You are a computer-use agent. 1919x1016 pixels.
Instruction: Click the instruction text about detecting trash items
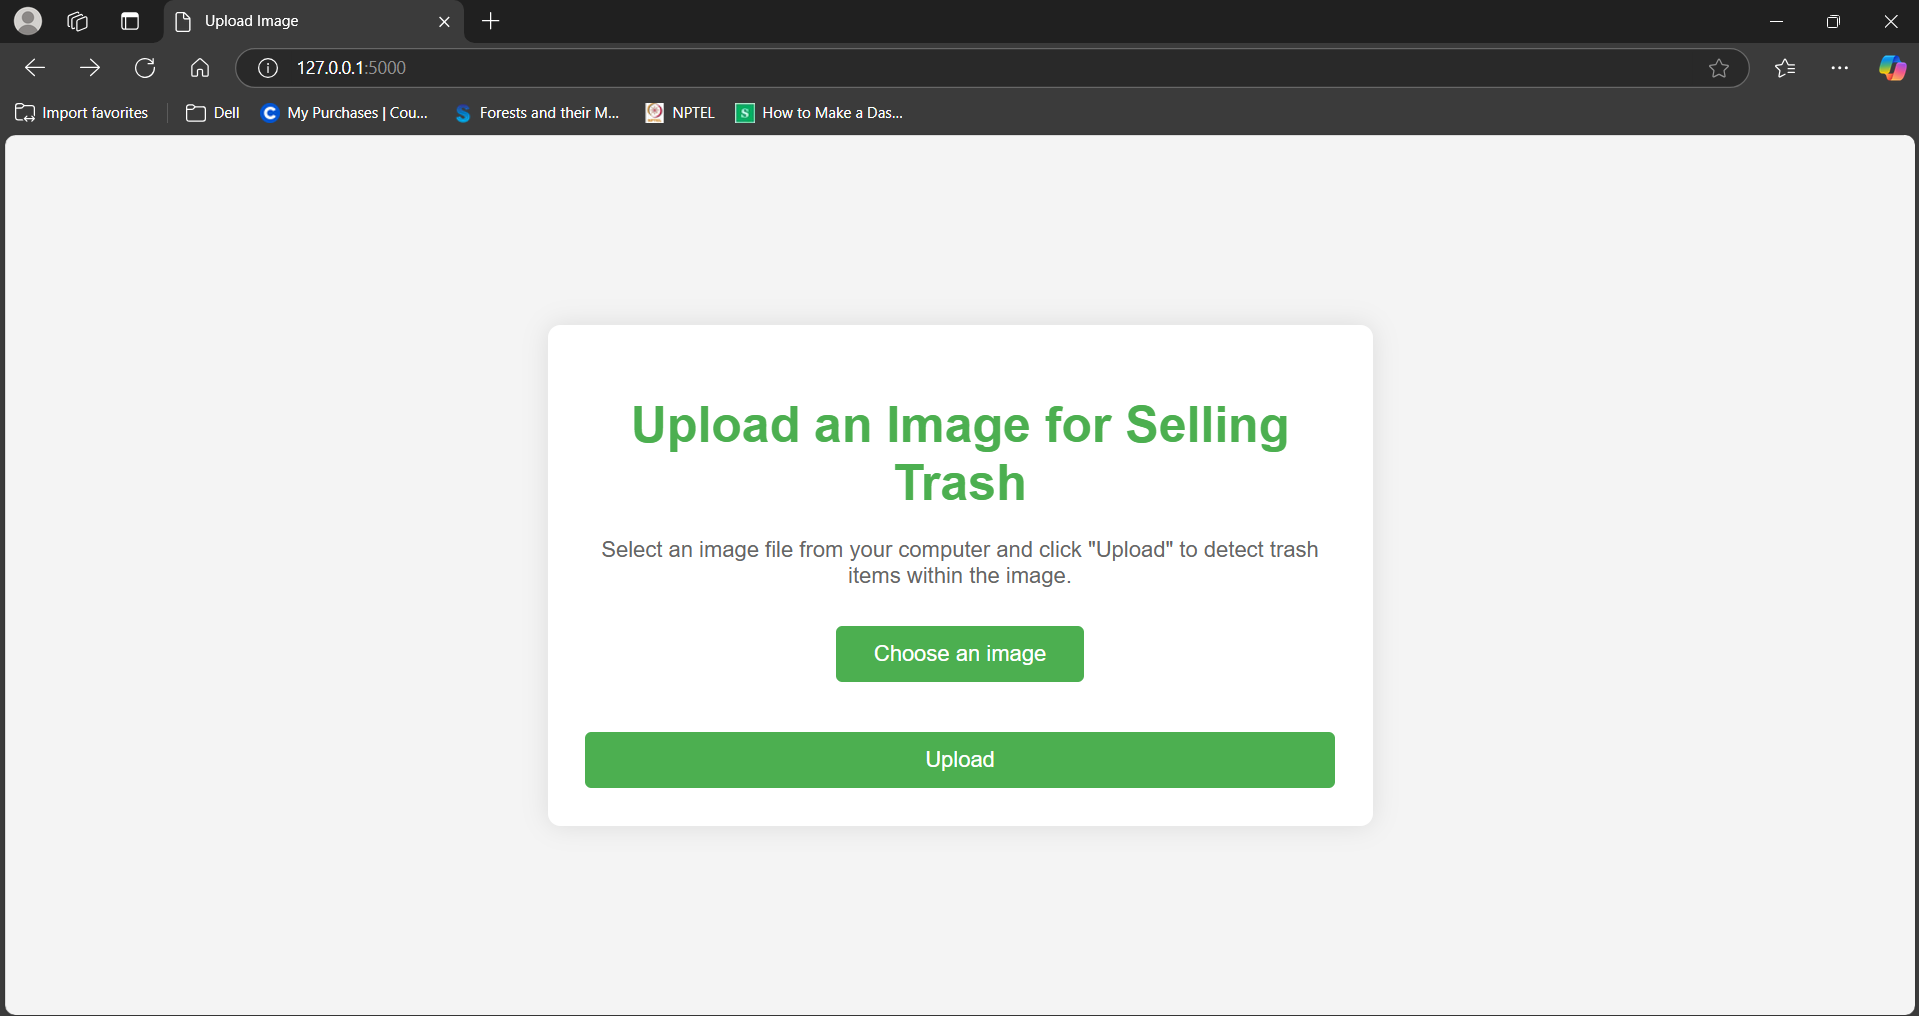coord(959,563)
